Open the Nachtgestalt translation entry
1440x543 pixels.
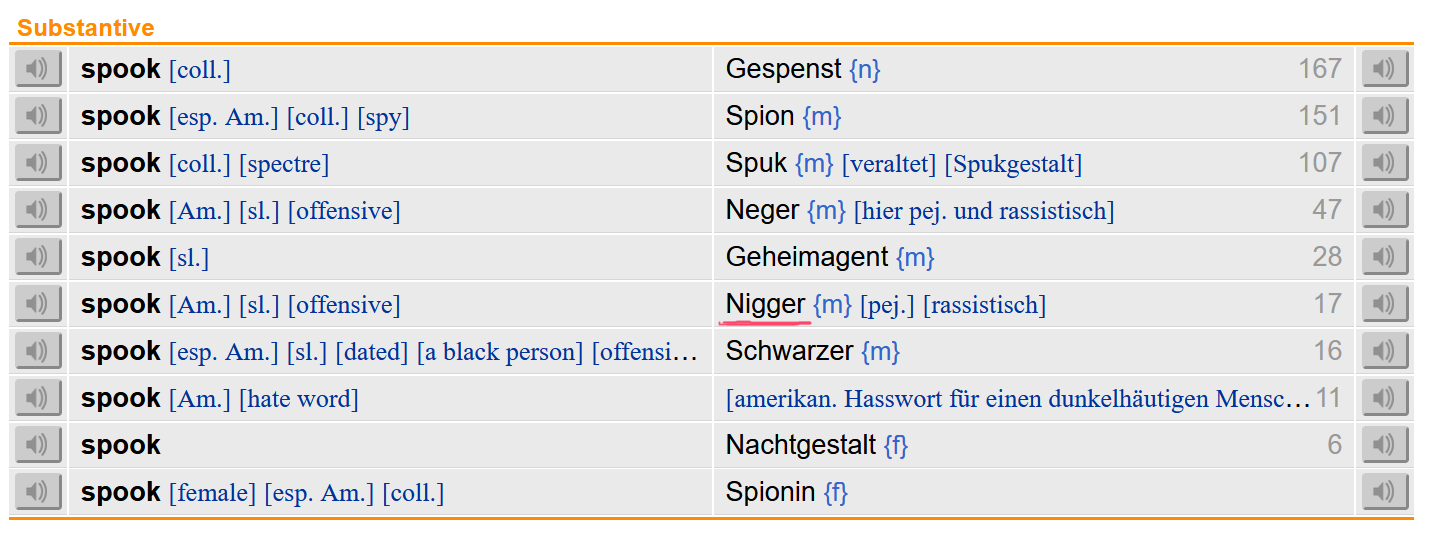[x=801, y=445]
